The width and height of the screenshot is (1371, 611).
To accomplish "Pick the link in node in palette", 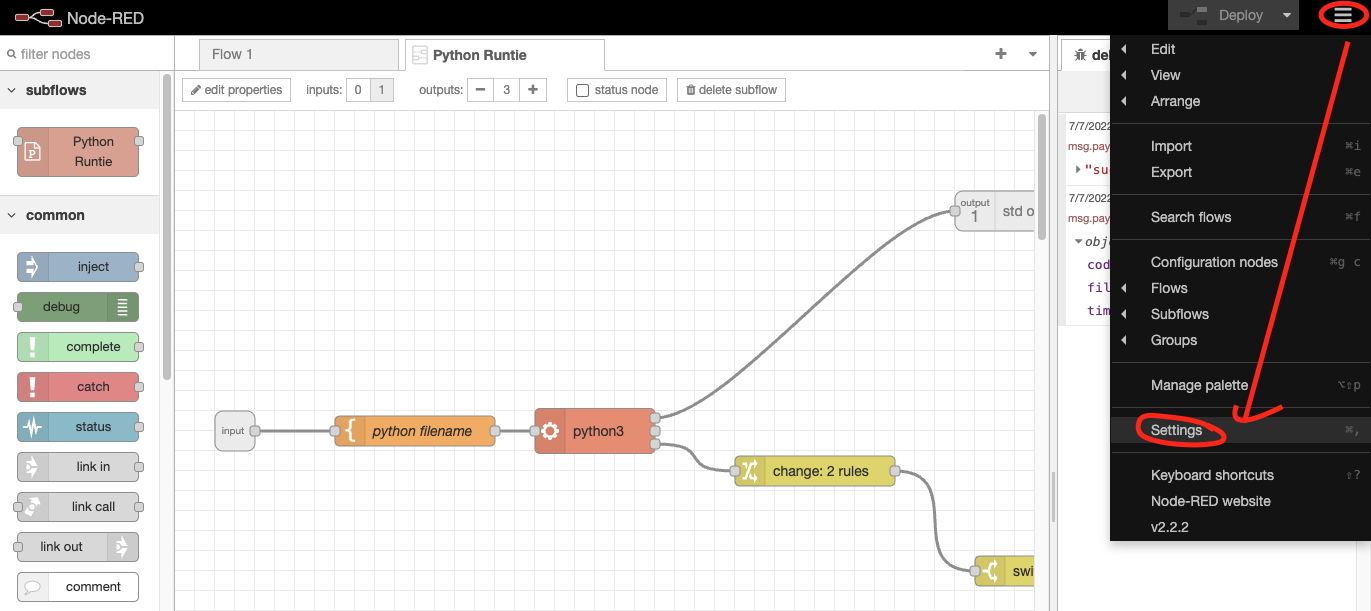I will coord(78,467).
